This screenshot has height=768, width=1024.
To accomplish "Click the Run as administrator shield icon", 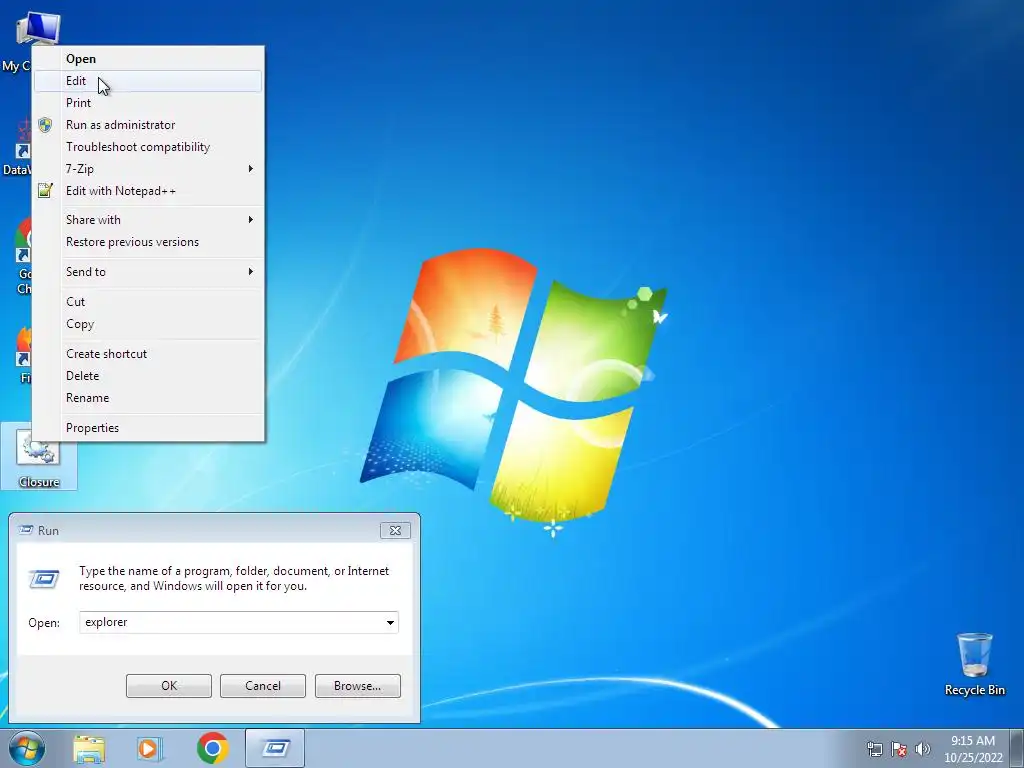I will click(45, 125).
